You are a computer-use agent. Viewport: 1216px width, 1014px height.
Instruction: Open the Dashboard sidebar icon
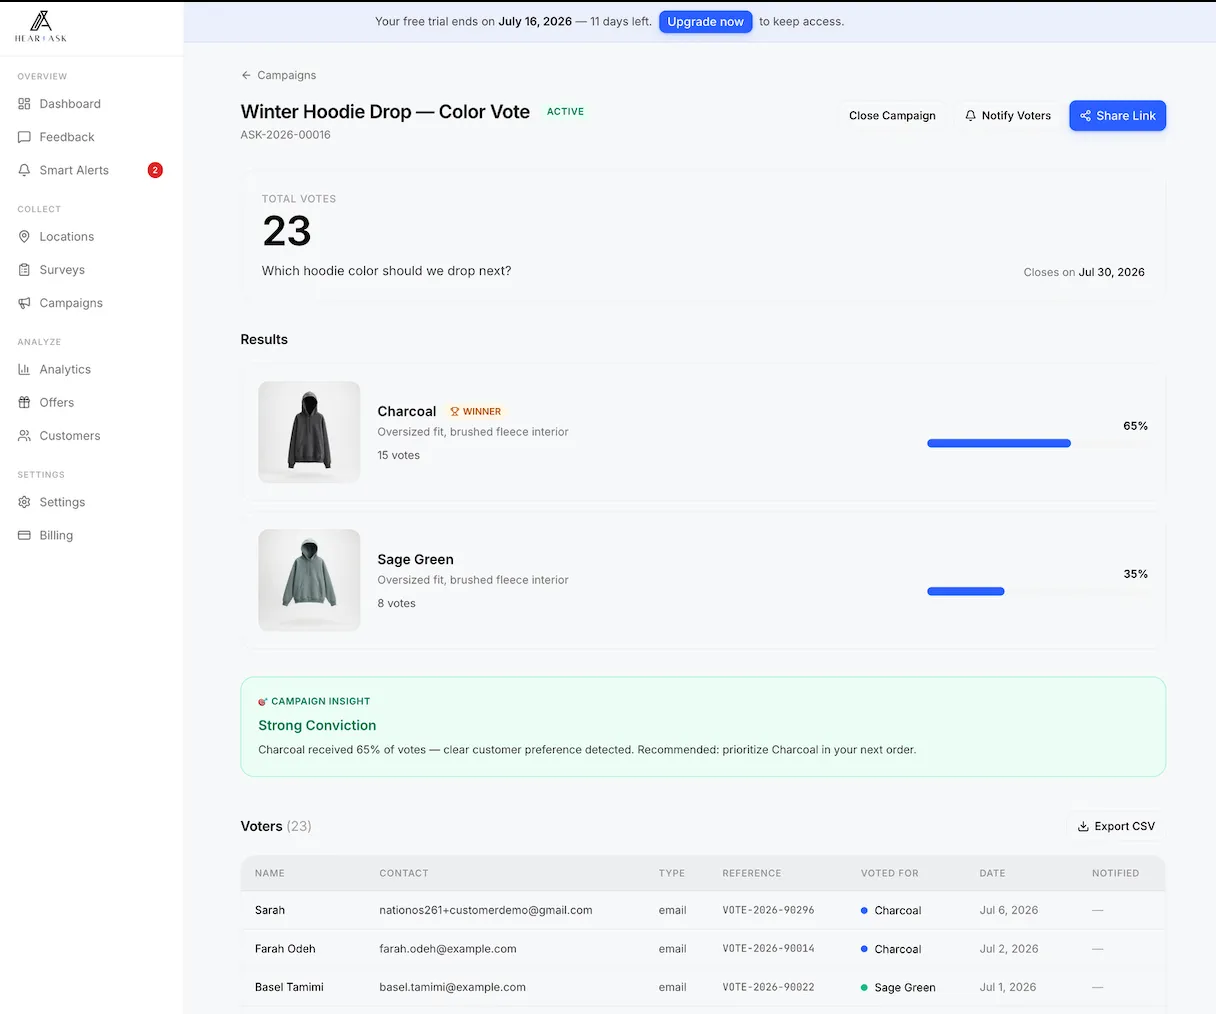pos(24,104)
